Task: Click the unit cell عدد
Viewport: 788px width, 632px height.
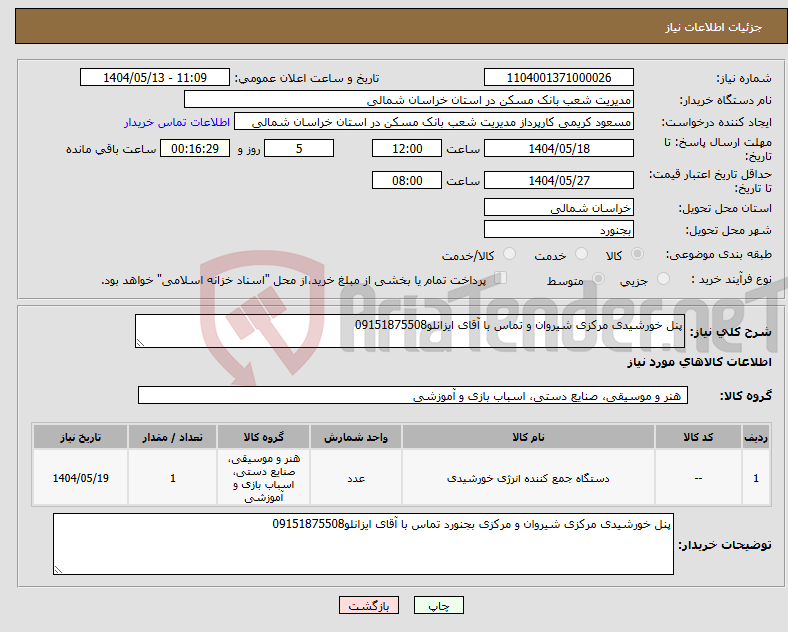Action: point(356,478)
